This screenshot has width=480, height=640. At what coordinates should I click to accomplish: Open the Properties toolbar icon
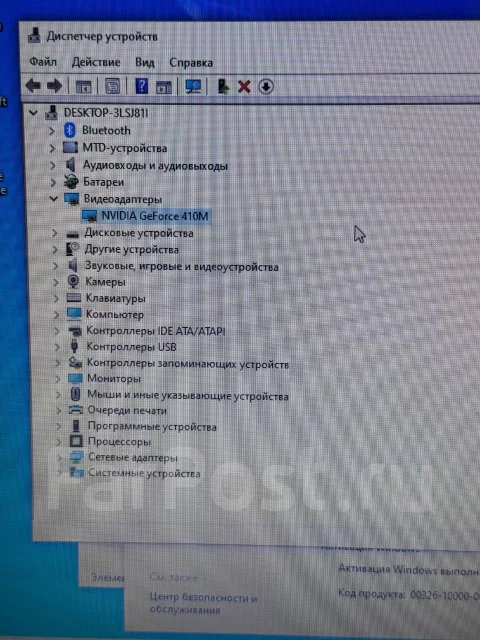[x=113, y=86]
